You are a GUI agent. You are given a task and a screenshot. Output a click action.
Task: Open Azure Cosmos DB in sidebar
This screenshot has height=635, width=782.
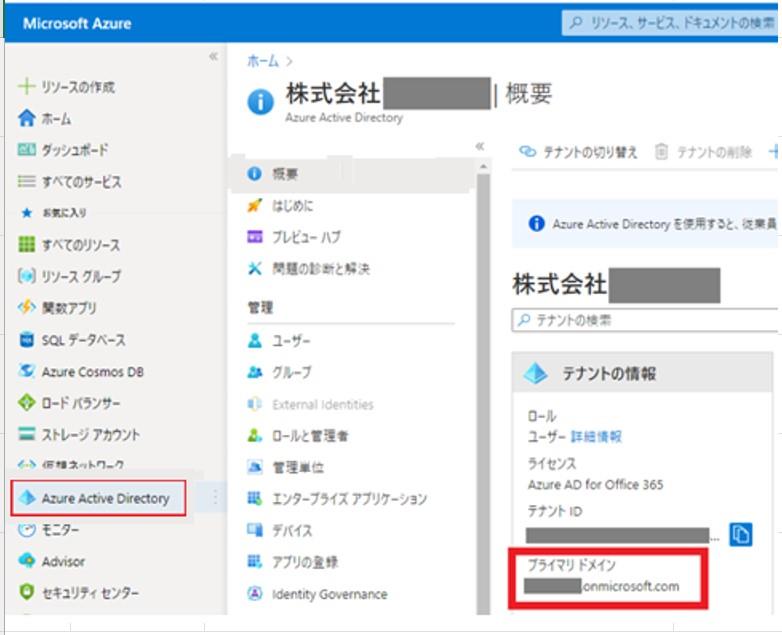click(x=80, y=372)
